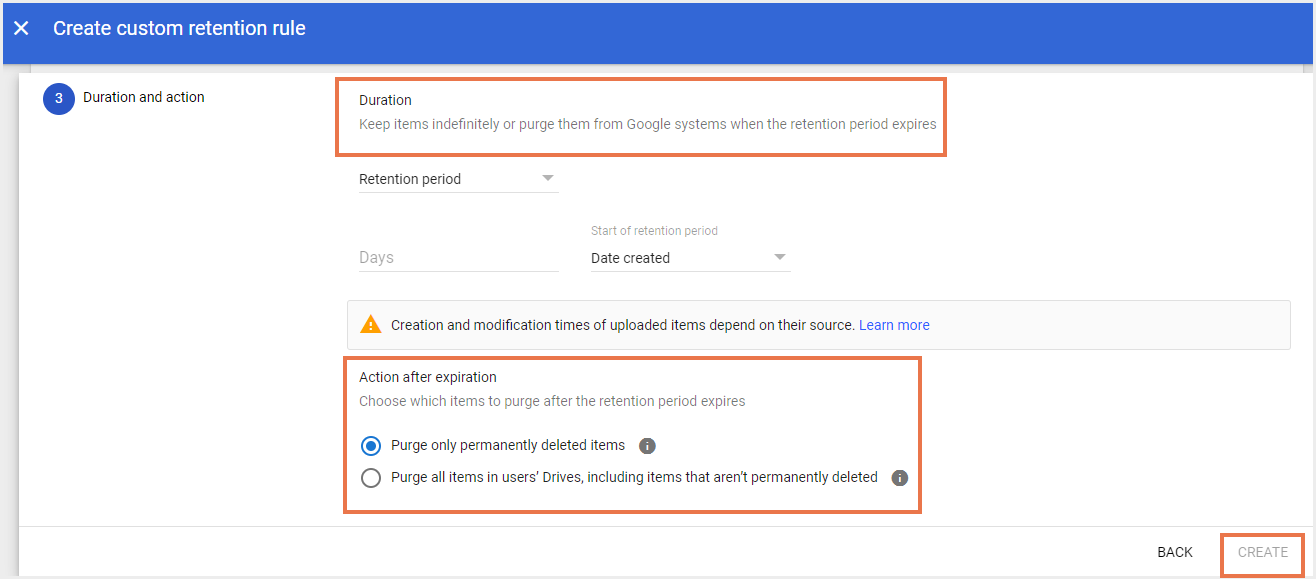Click the orange warning triangle icon
This screenshot has width=1316, height=579.
[371, 325]
